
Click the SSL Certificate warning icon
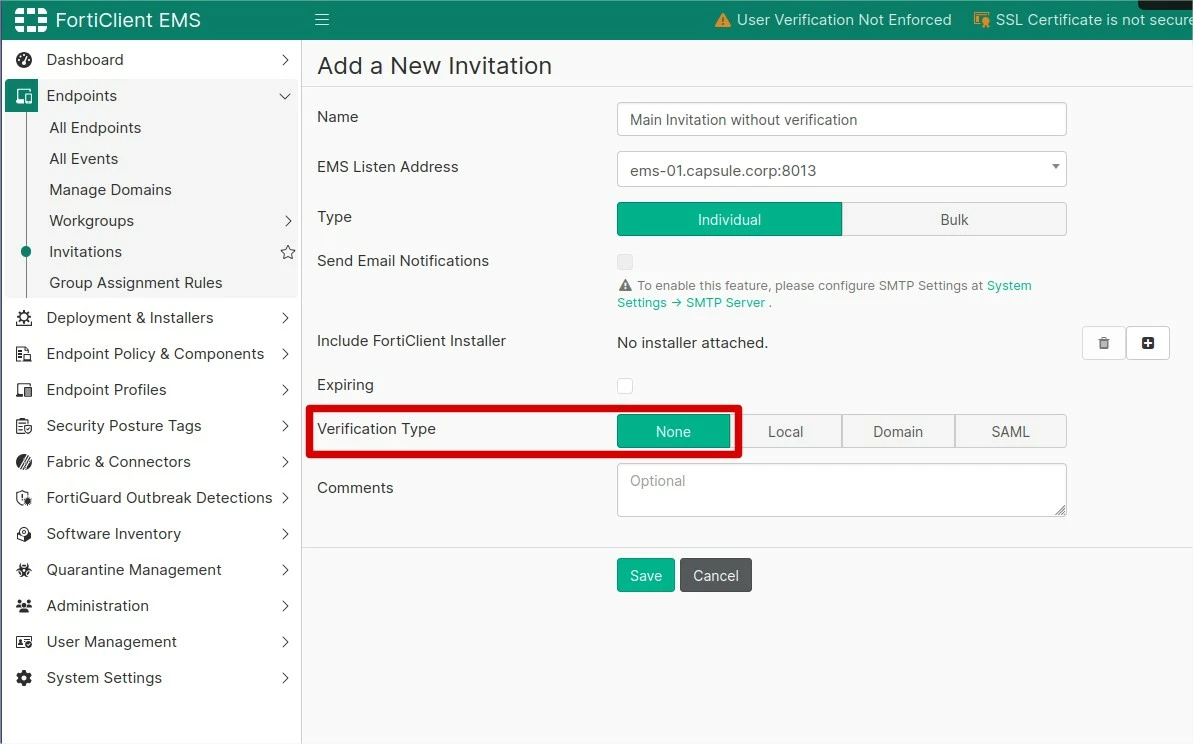tap(981, 20)
